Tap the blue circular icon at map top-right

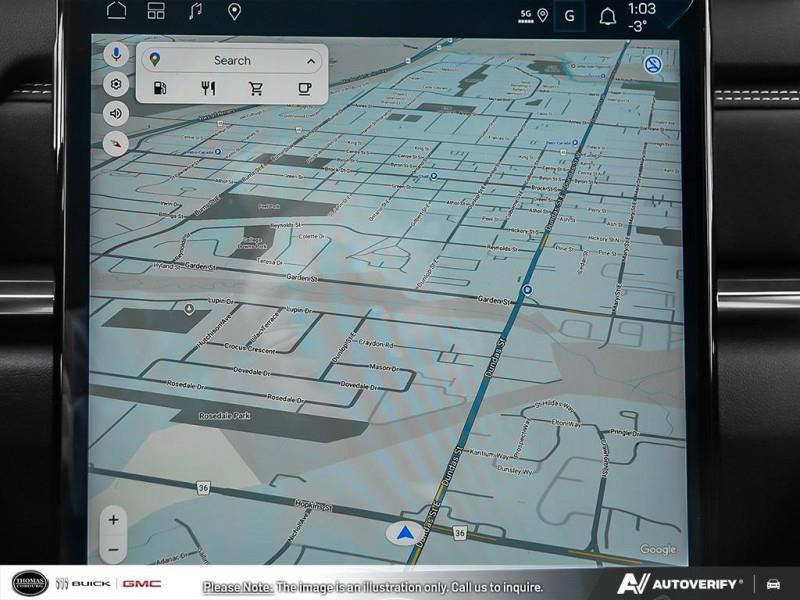pos(653,65)
